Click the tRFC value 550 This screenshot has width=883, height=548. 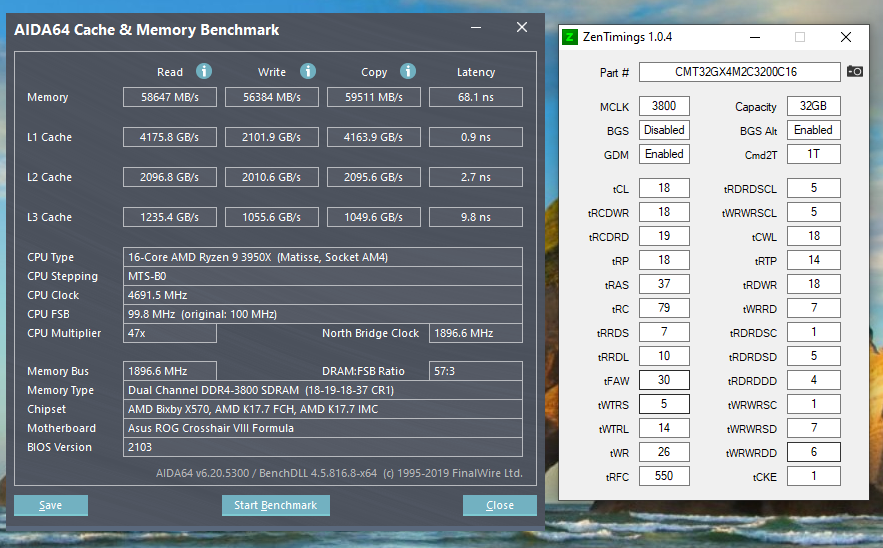[664, 476]
